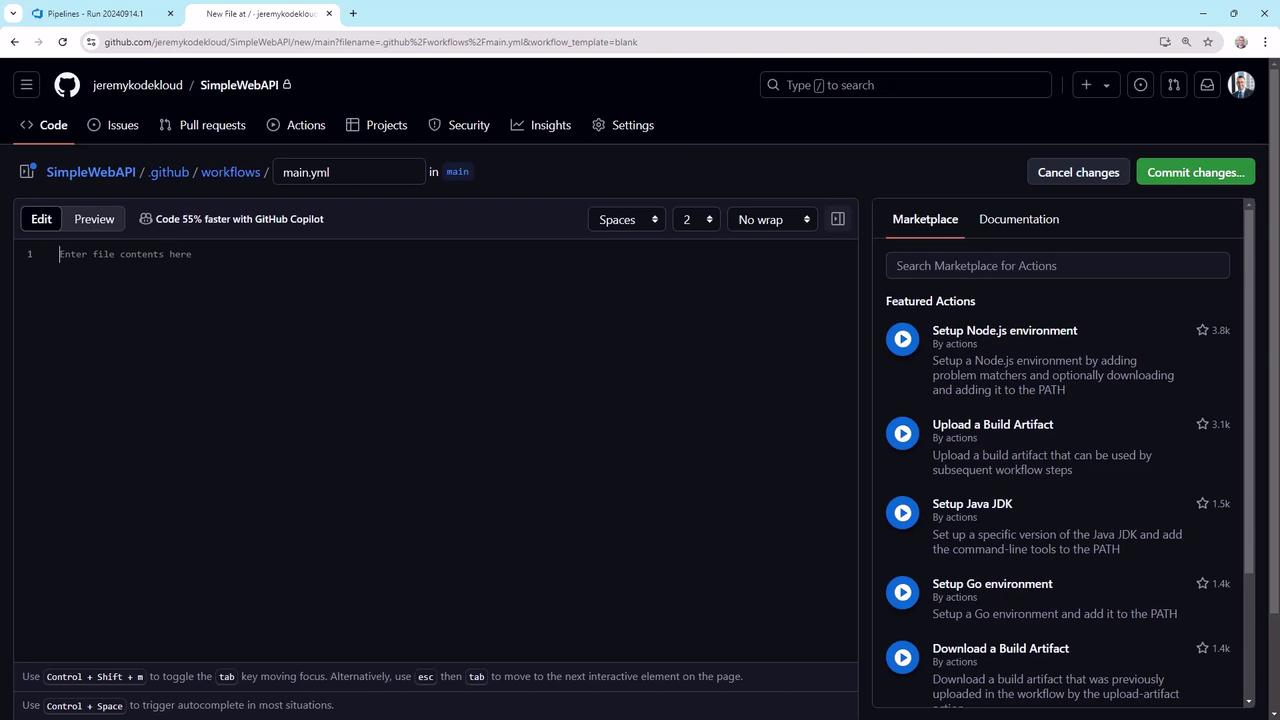Select the Edit view toggle

41,219
